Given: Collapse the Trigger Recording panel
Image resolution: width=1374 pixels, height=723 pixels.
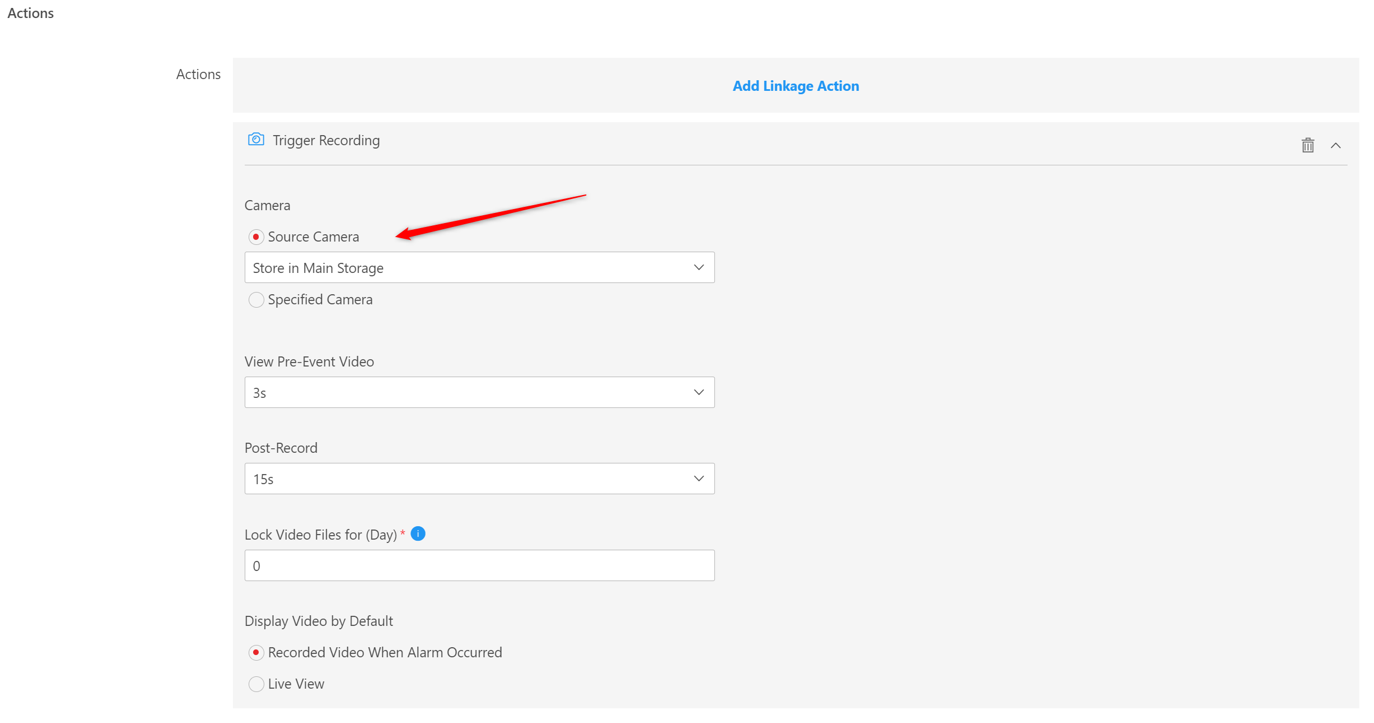Looking at the screenshot, I should point(1335,146).
